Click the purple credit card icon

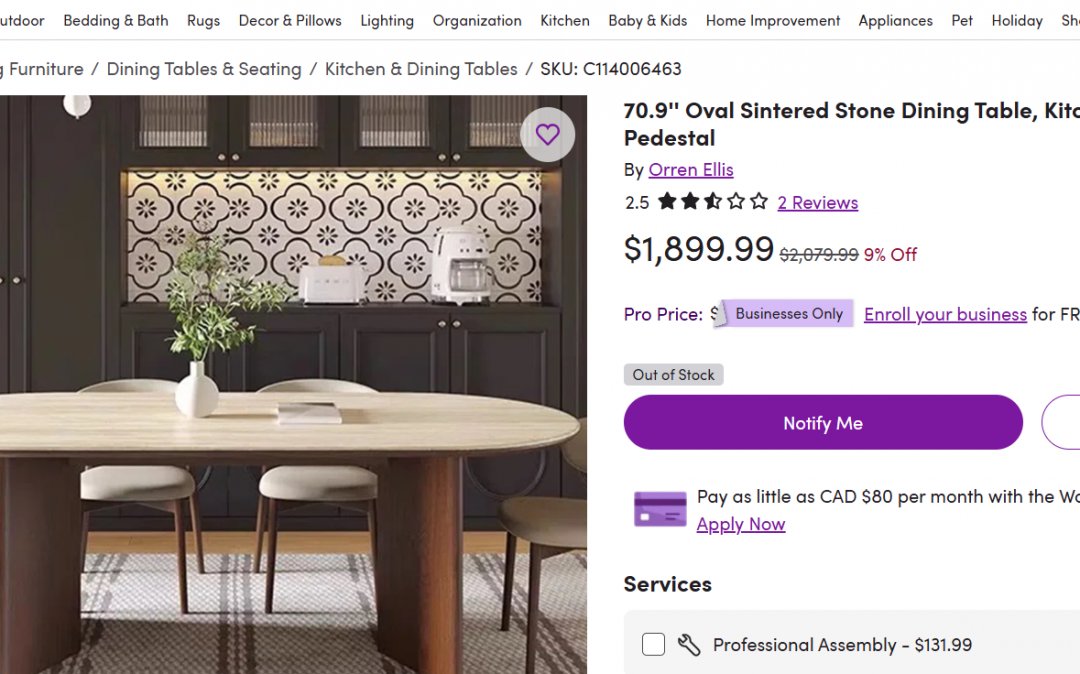coord(660,509)
